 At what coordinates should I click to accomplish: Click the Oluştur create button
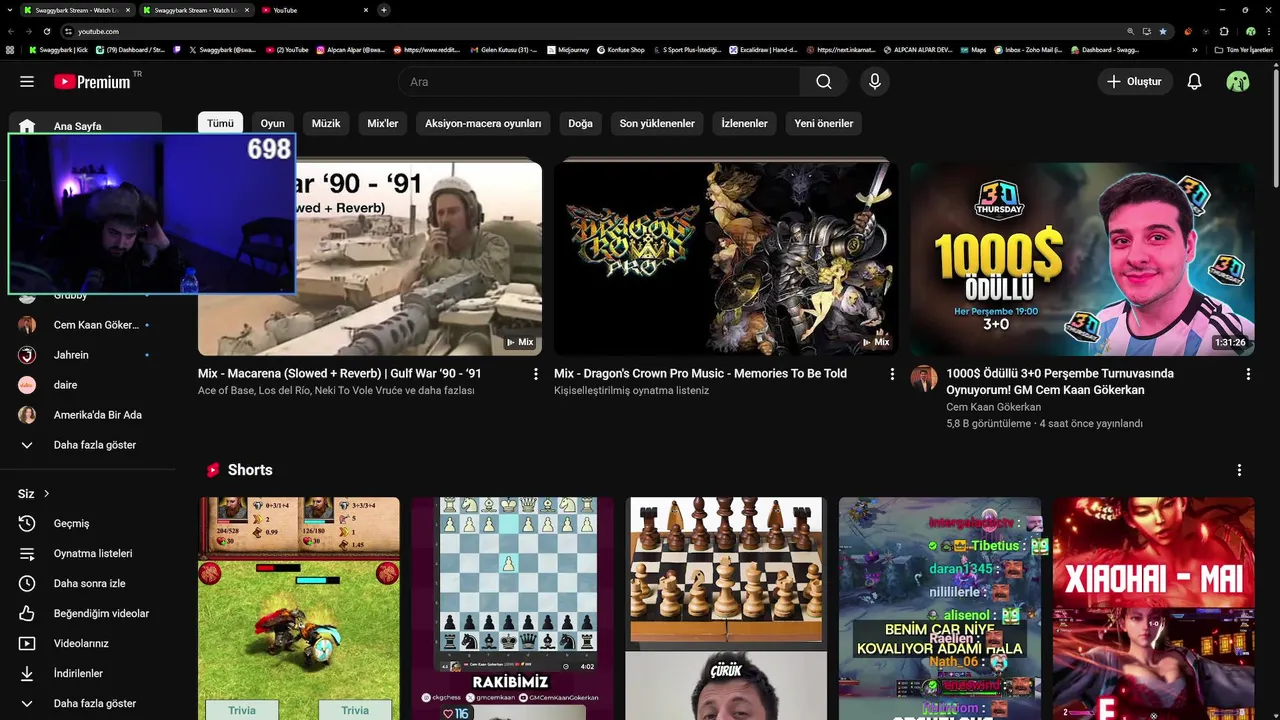click(x=1135, y=82)
